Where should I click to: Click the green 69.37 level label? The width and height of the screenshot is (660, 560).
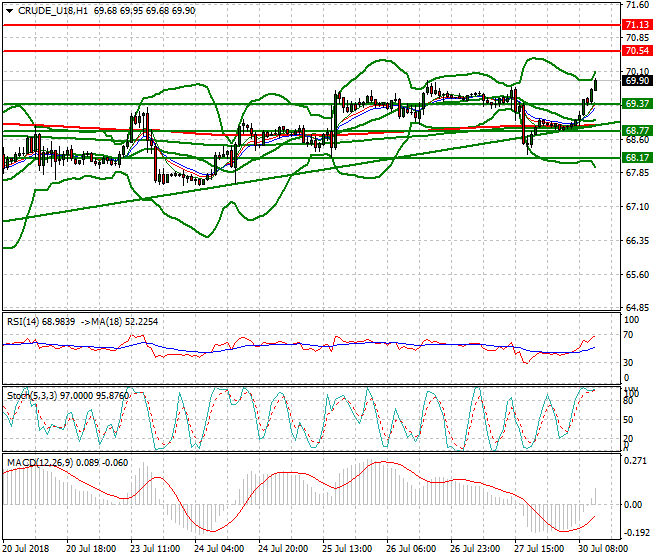(x=637, y=104)
